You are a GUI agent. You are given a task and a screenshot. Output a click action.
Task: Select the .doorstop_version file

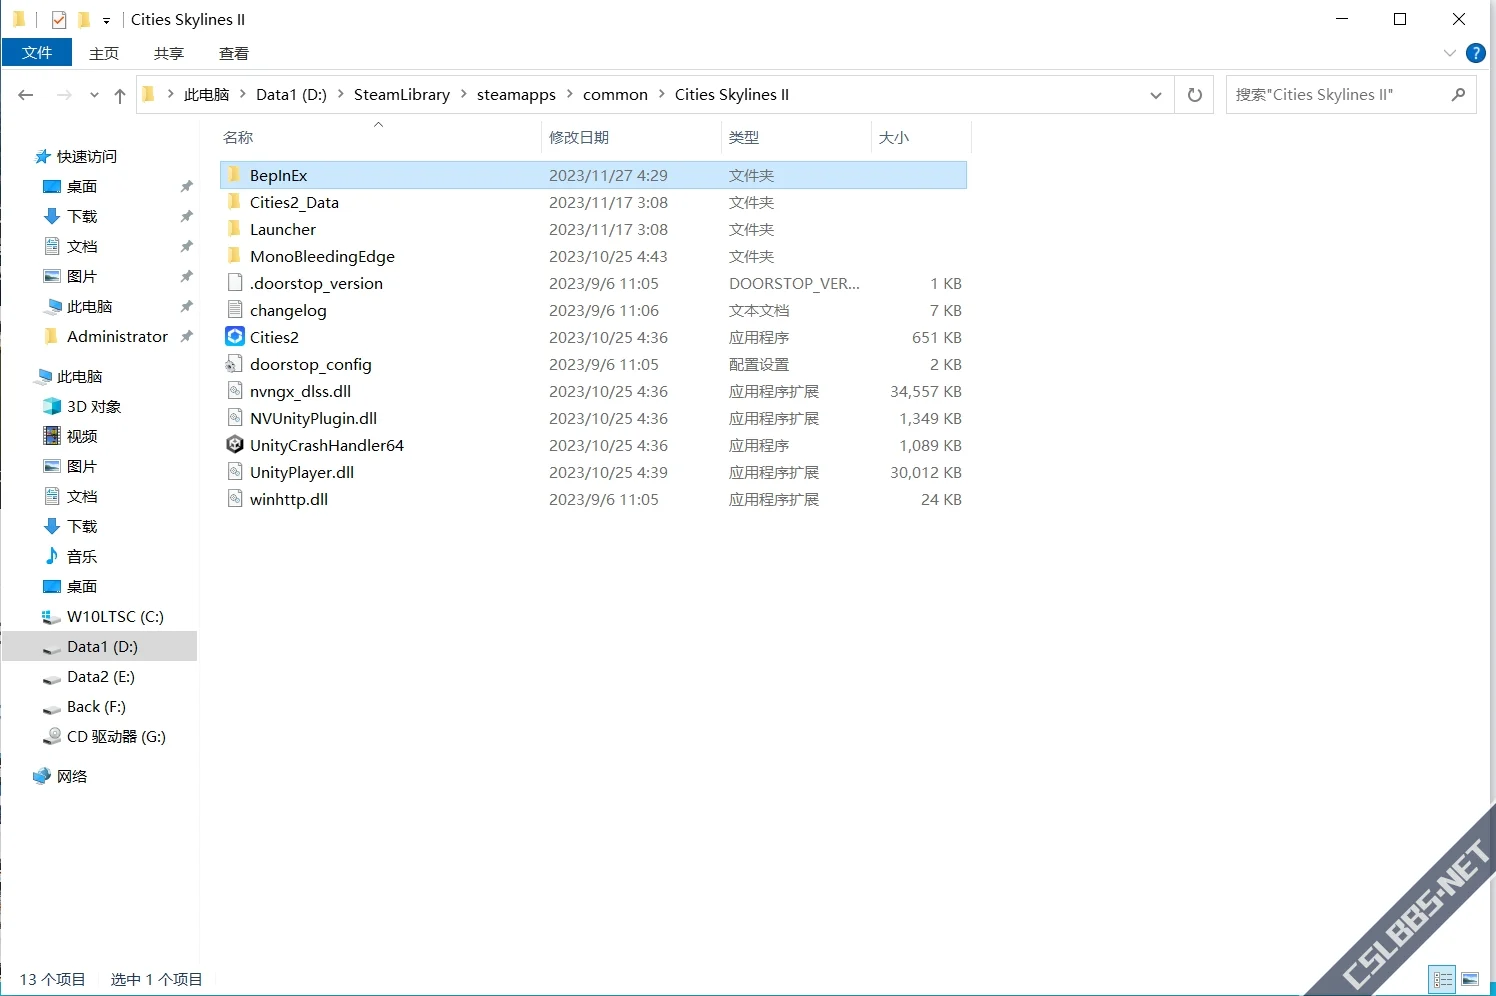click(x=316, y=283)
